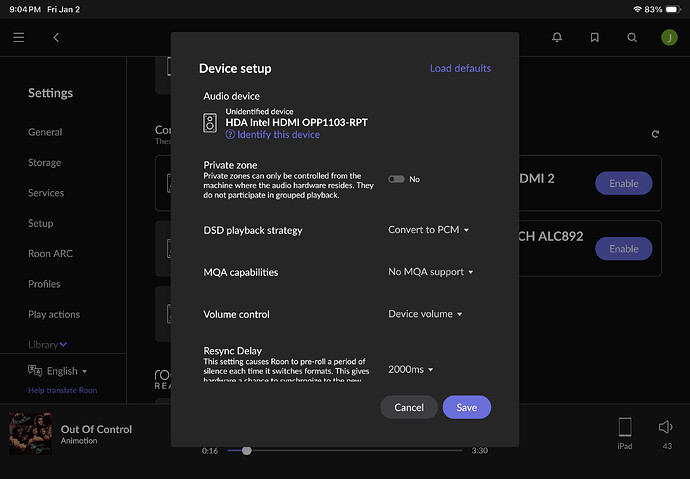Click the Load defaults link
The width and height of the screenshot is (690, 479).
tap(460, 68)
